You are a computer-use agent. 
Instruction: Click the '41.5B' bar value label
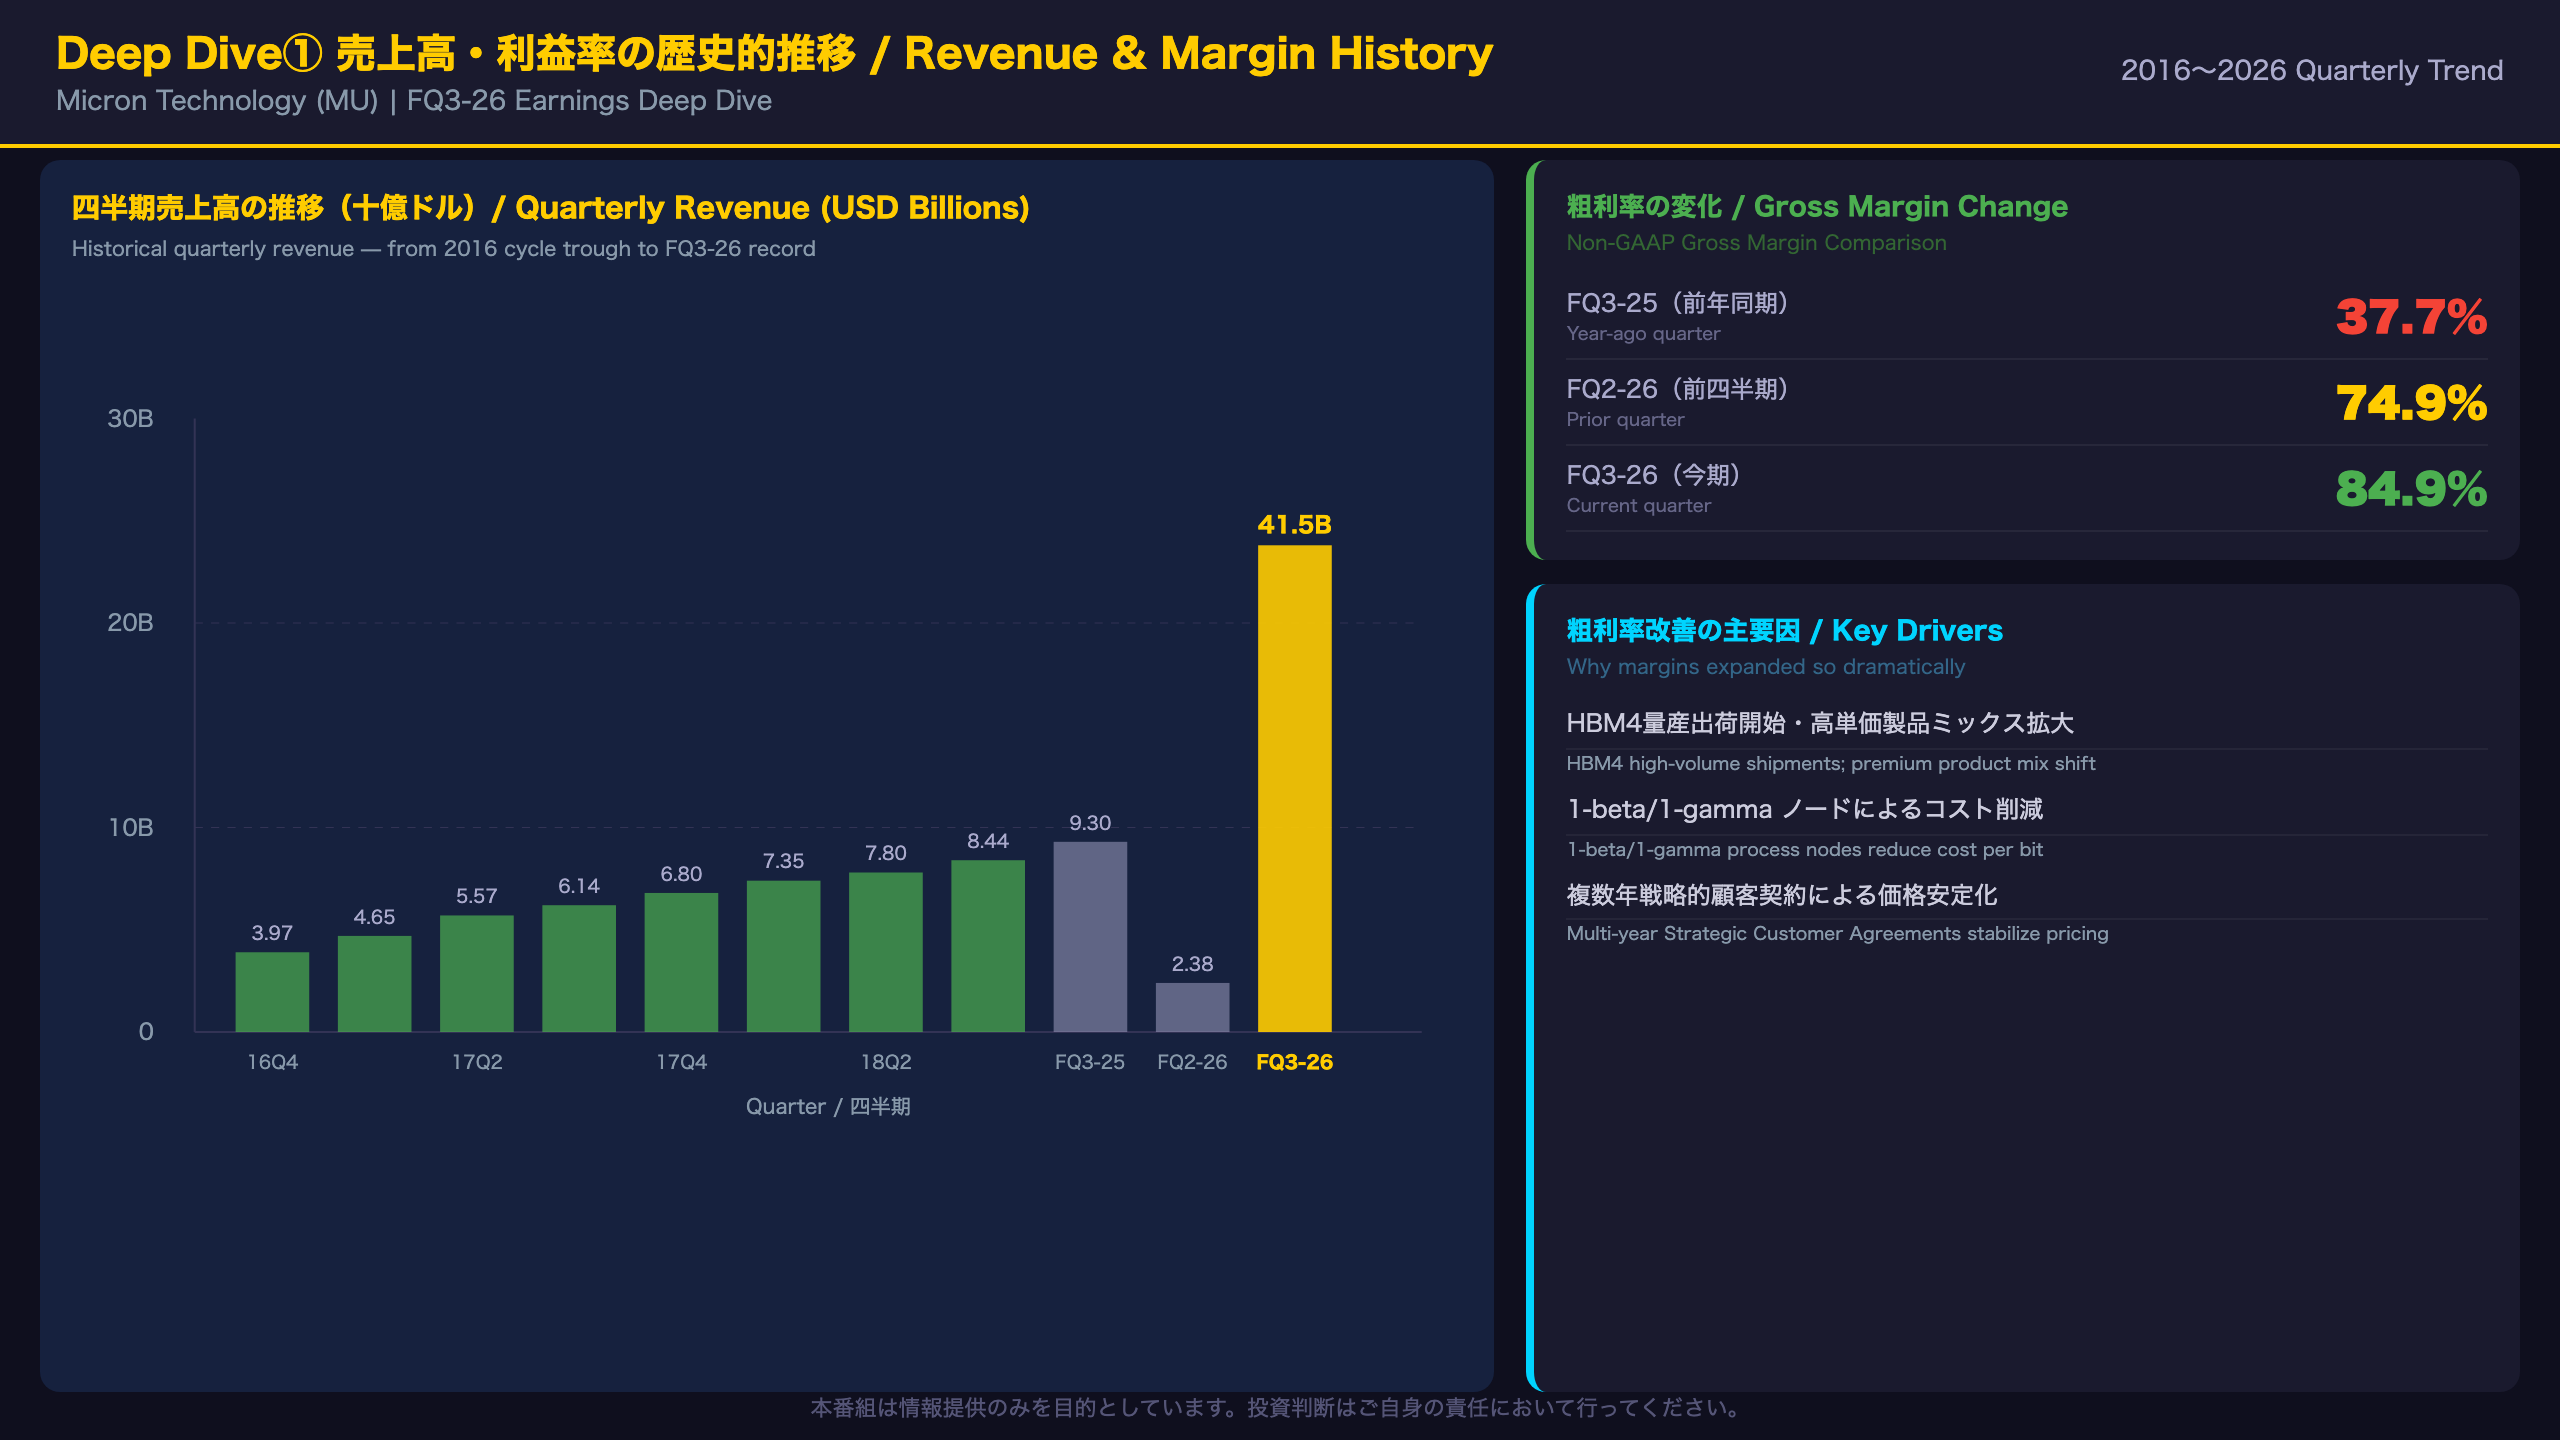pos(1294,524)
